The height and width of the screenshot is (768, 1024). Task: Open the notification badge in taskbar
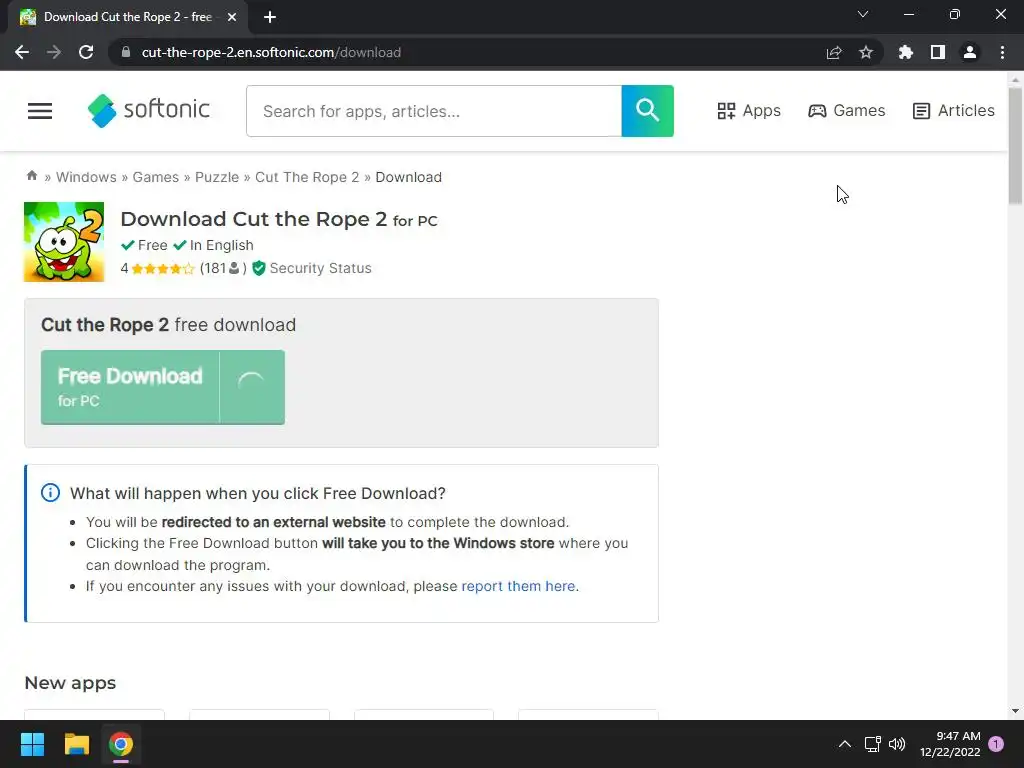pos(996,744)
